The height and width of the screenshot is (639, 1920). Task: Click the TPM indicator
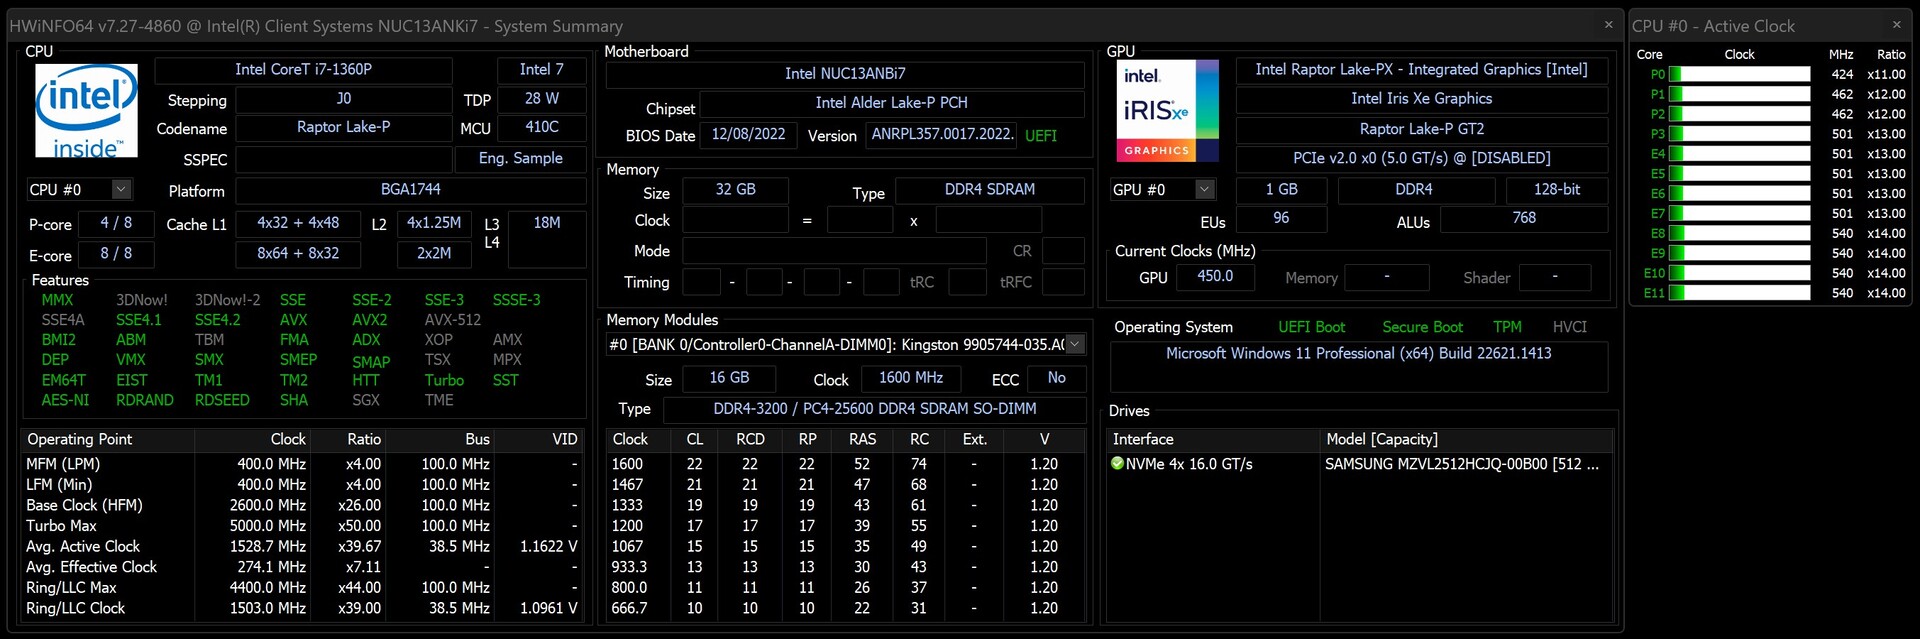(1507, 327)
